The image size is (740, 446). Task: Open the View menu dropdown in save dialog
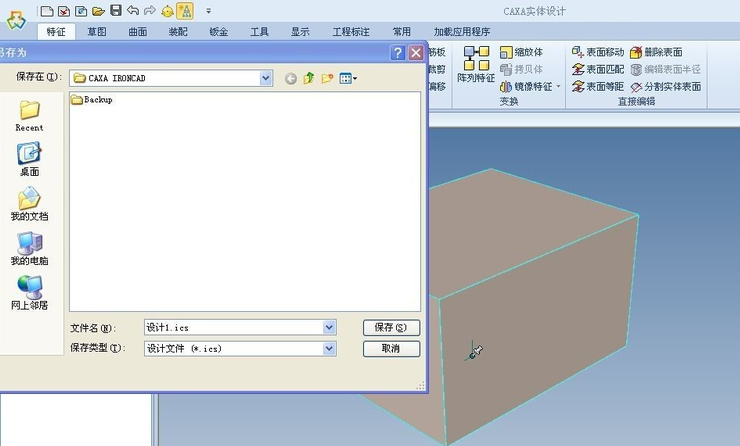pos(348,78)
